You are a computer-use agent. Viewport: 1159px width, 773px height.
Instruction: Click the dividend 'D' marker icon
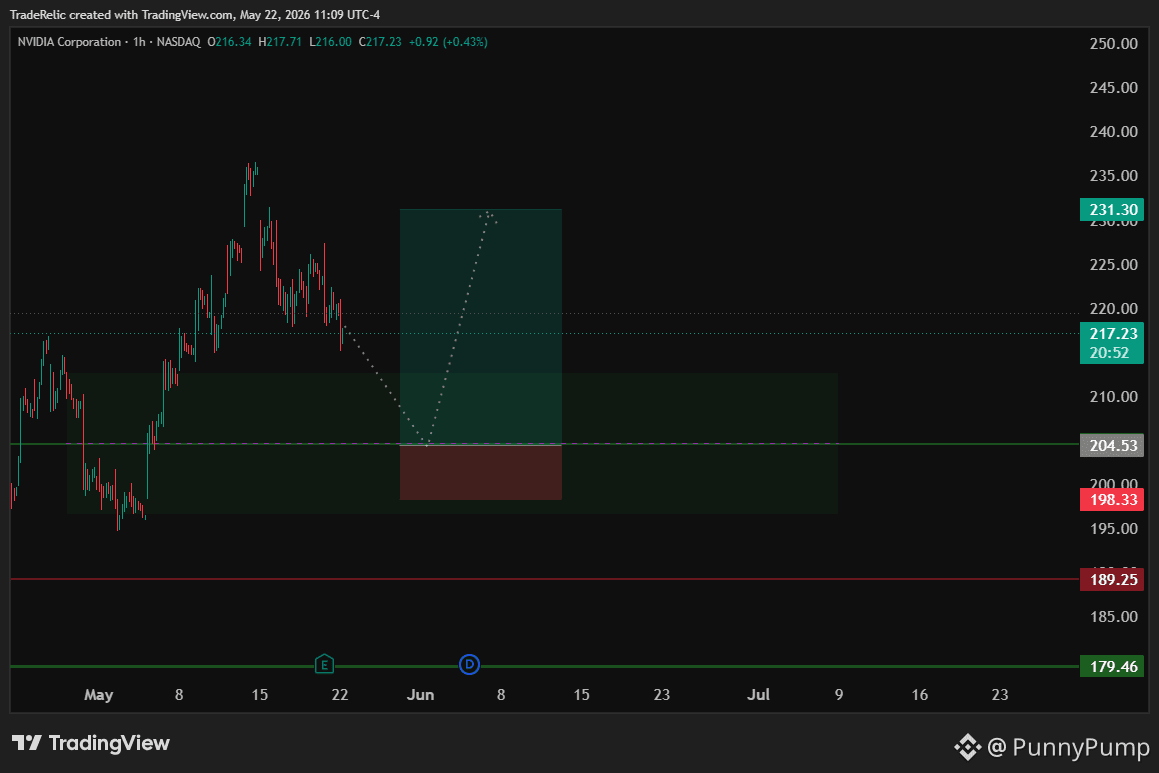[x=469, y=664]
